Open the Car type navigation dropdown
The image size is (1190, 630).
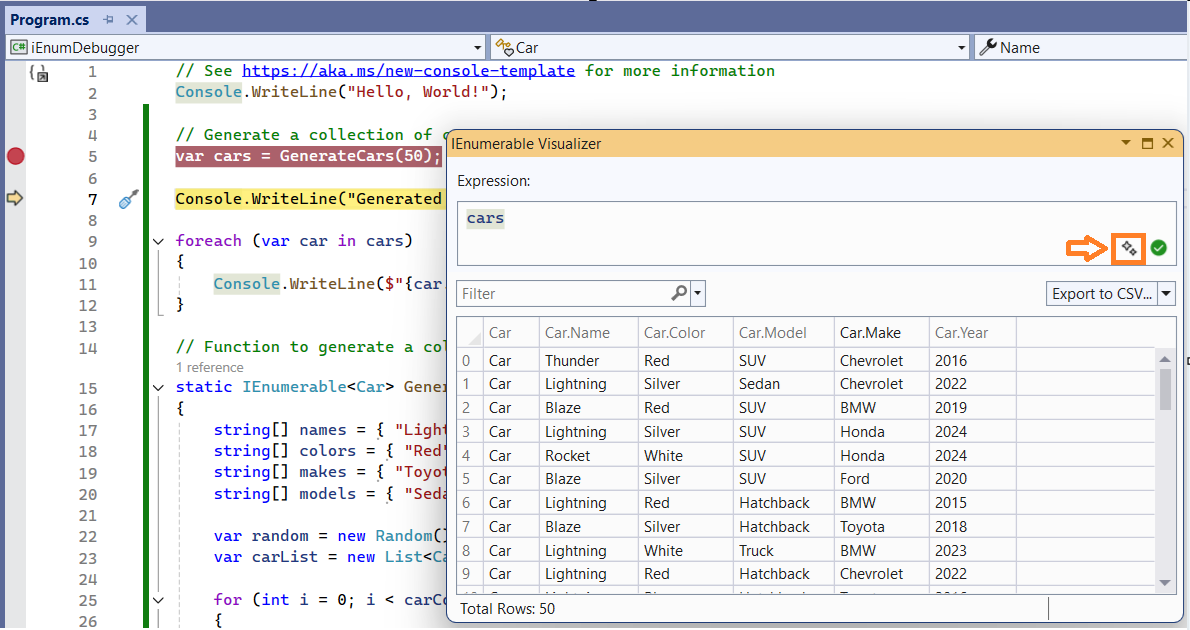coord(962,48)
